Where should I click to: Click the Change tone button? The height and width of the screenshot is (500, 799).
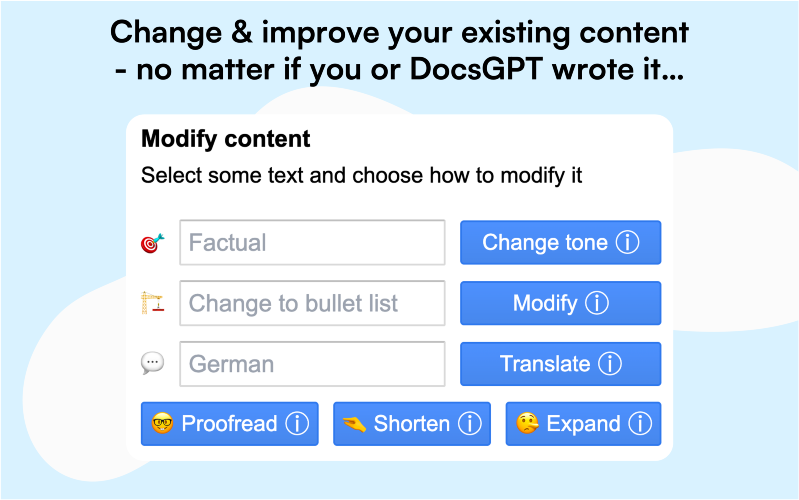point(561,242)
